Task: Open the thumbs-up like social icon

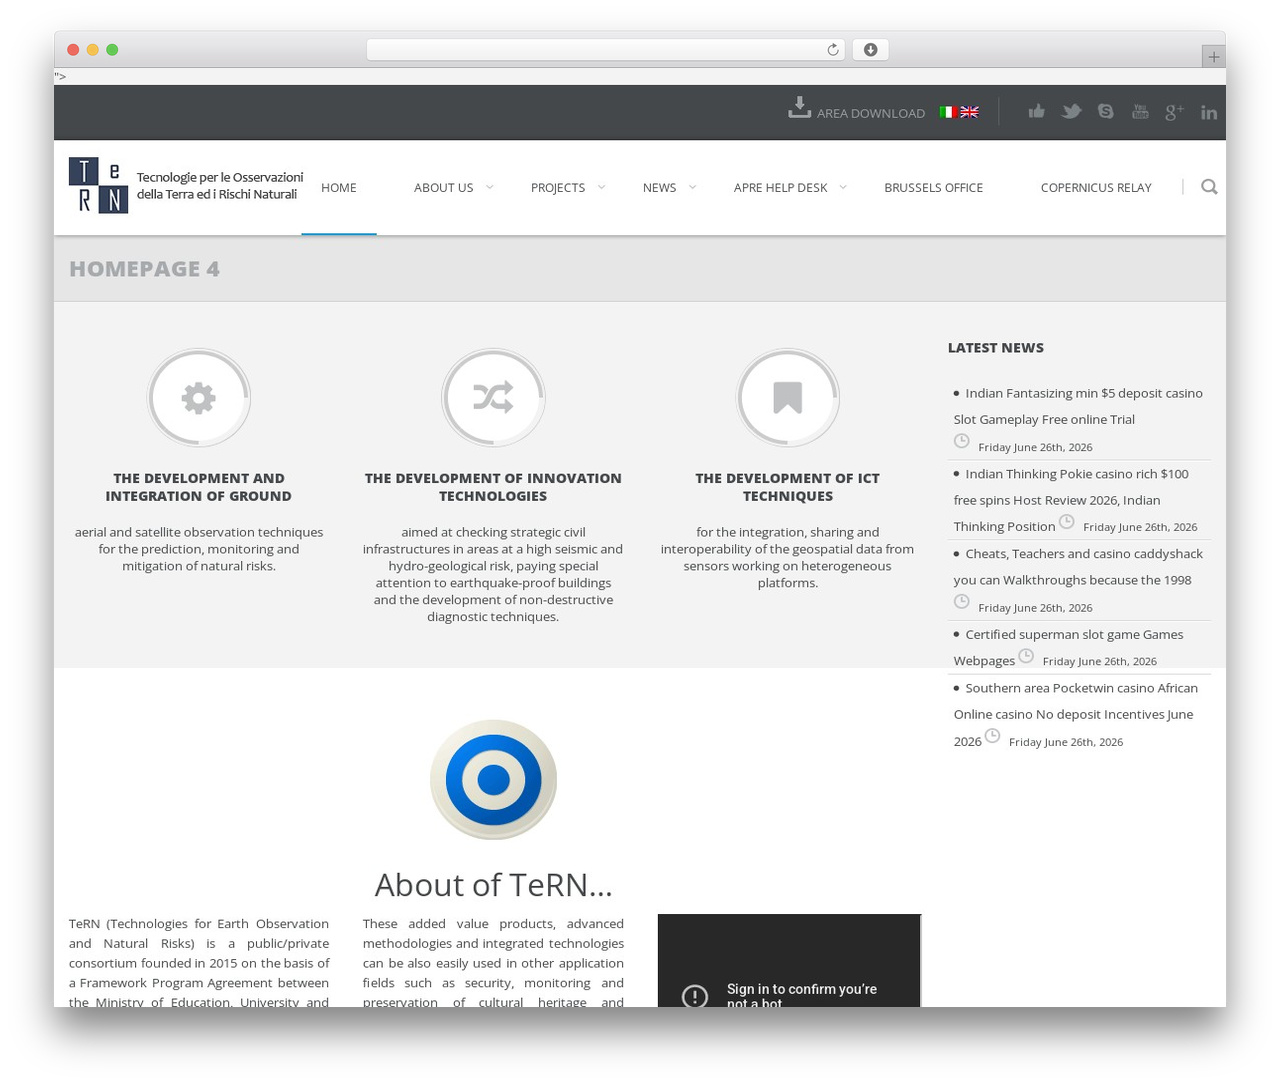Action: (1037, 111)
